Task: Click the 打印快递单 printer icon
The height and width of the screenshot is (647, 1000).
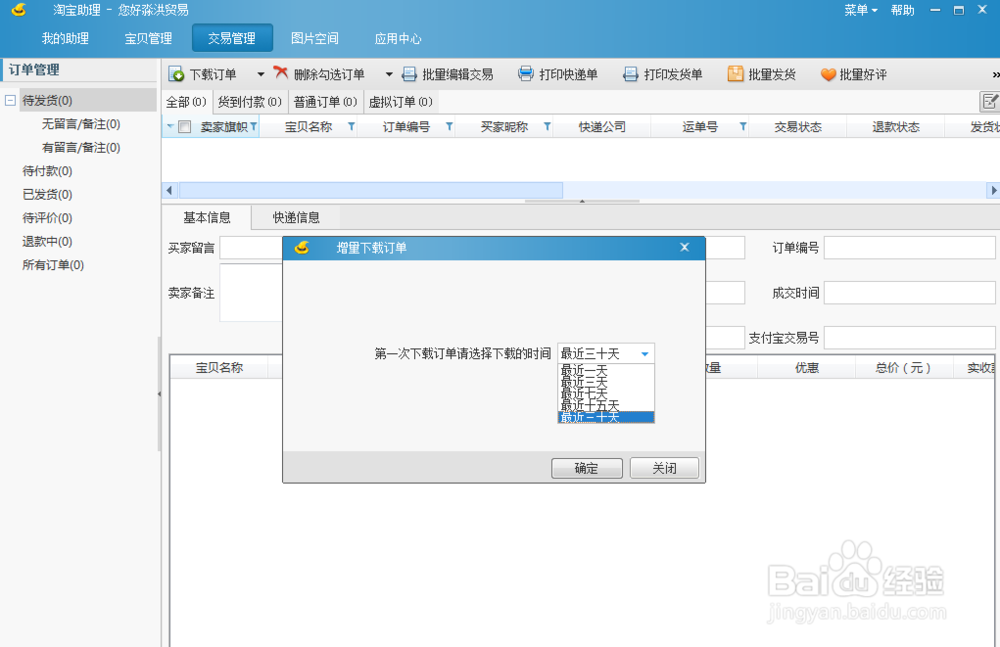Action: 528,74
